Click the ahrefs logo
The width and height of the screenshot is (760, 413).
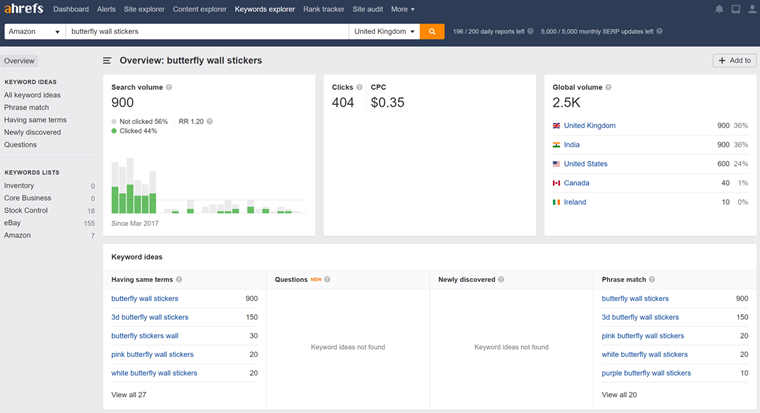24,9
